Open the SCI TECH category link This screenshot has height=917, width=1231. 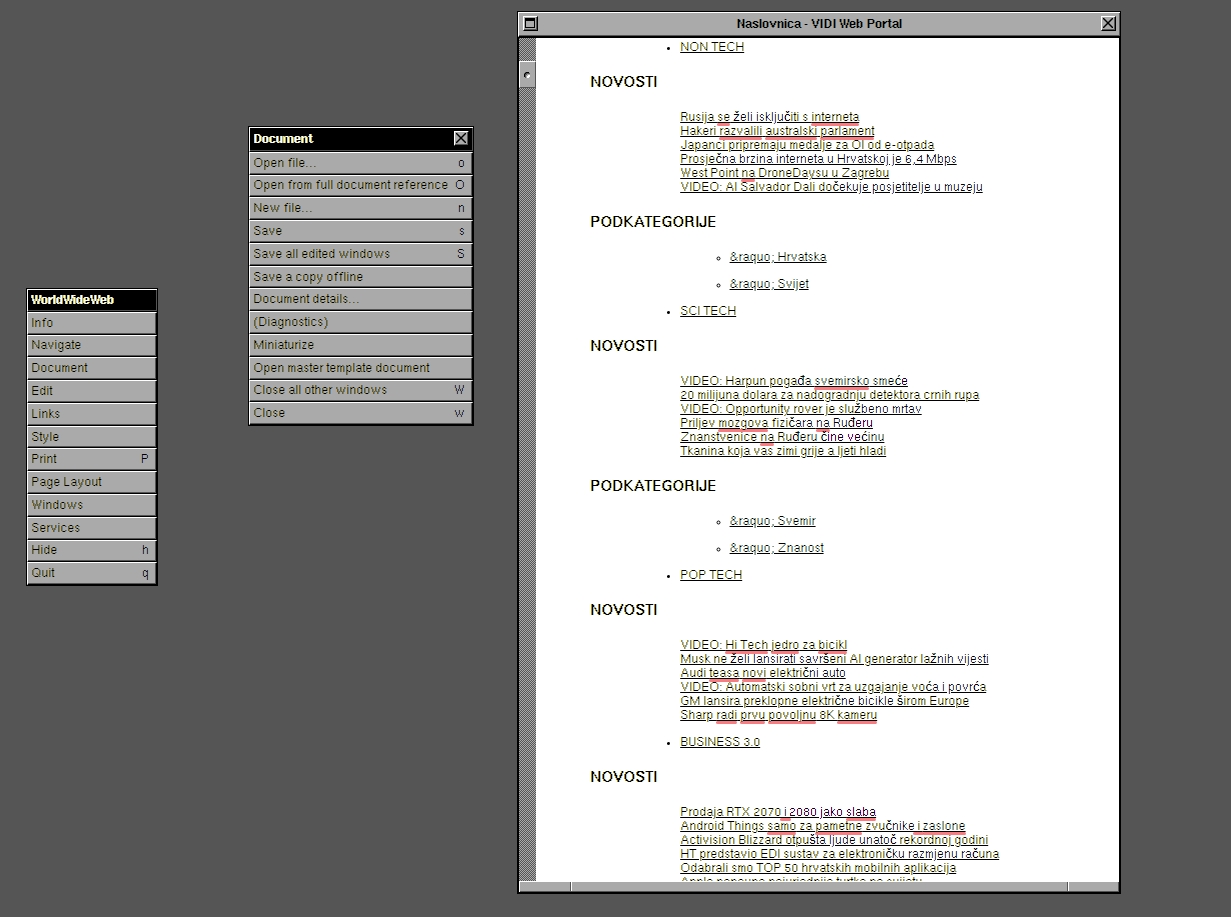708,311
